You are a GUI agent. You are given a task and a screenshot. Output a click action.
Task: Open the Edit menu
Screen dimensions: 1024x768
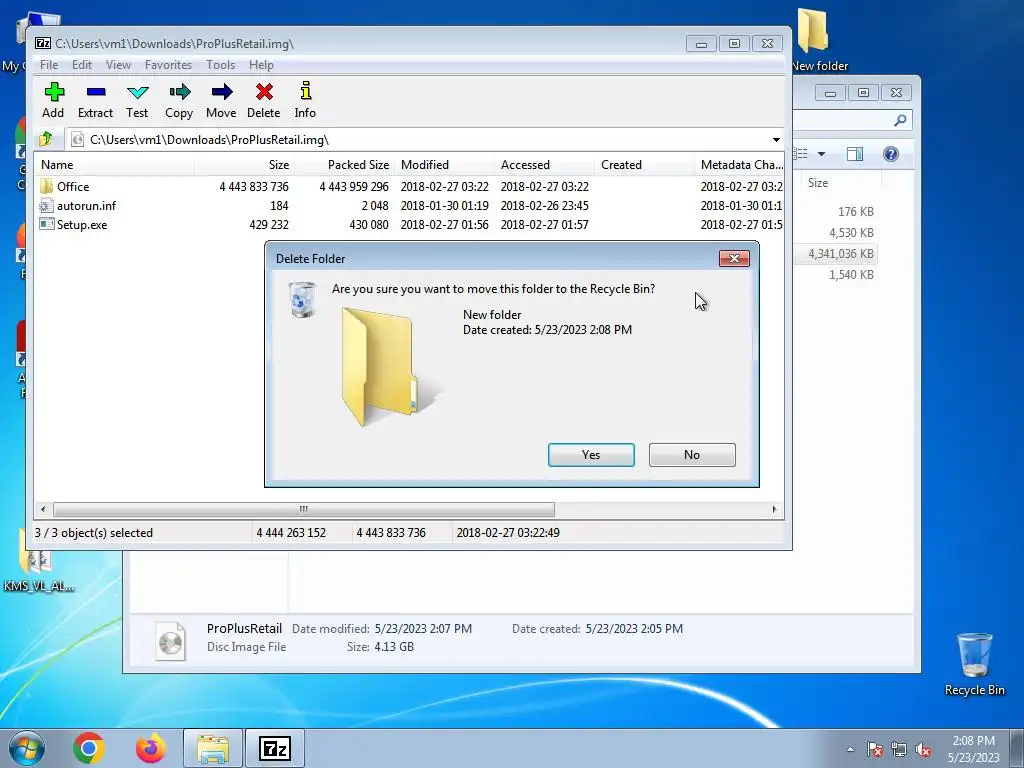click(x=82, y=65)
